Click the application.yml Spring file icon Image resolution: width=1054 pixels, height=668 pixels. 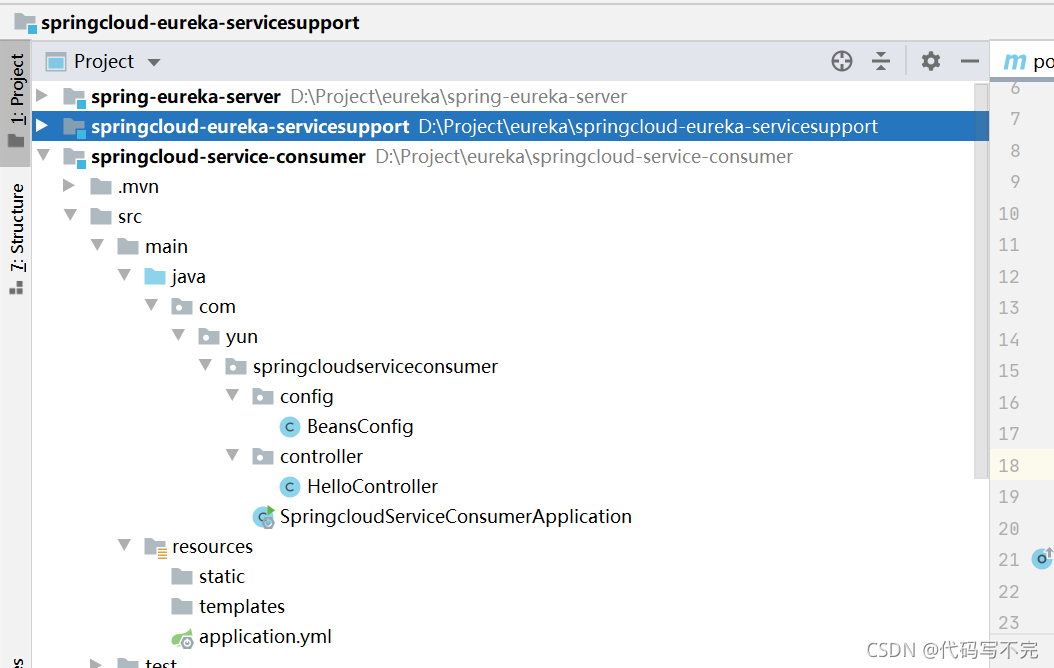[x=183, y=636]
